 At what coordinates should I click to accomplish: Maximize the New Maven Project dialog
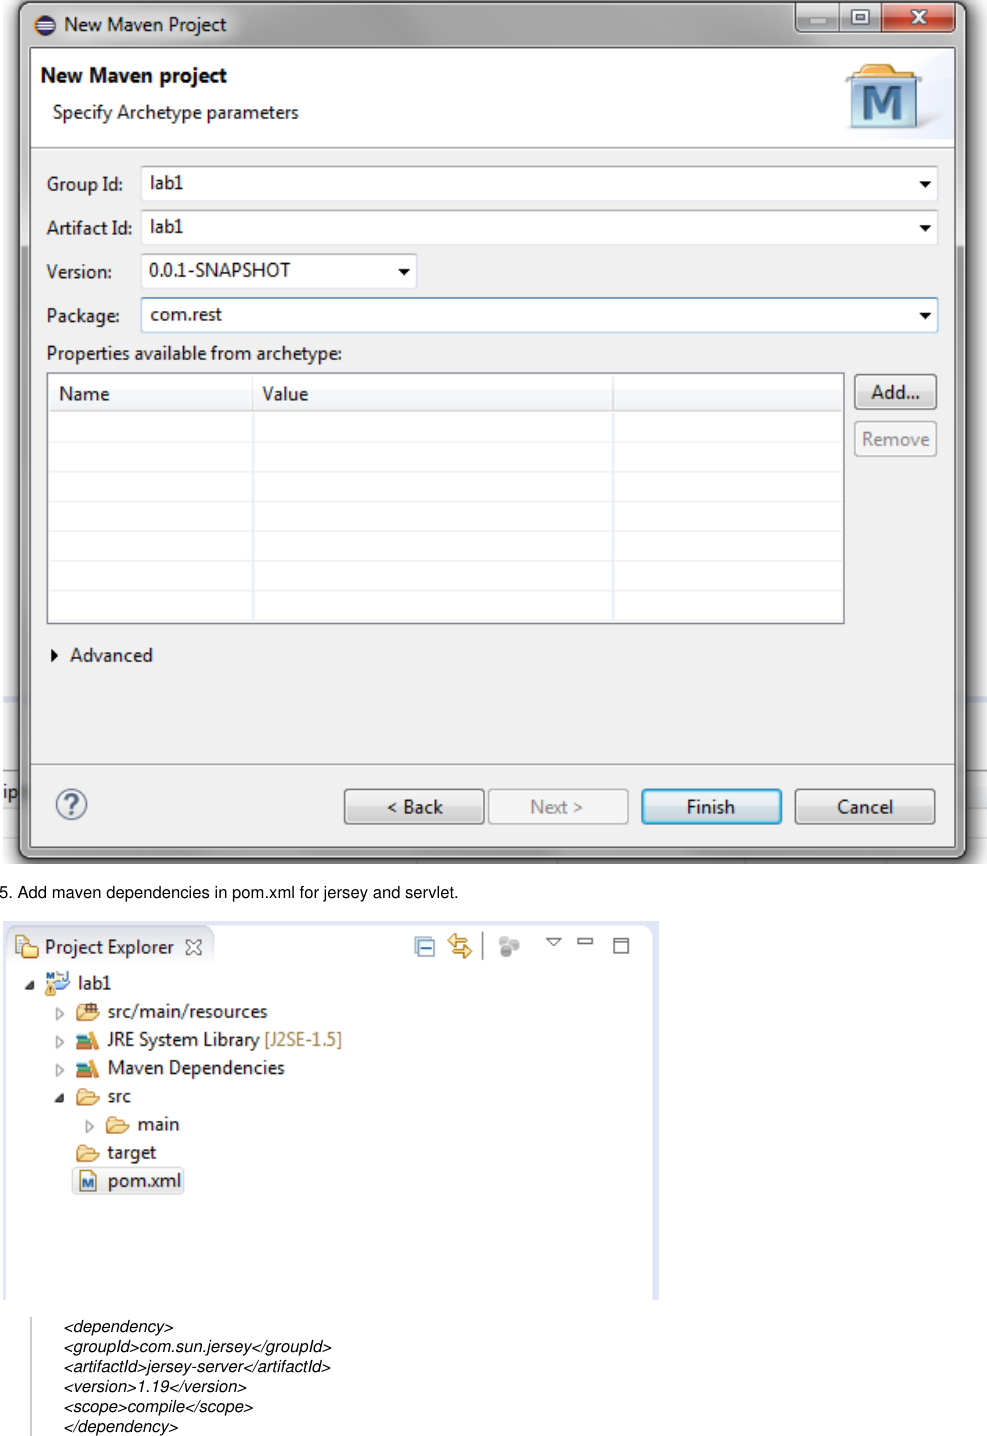[x=860, y=18]
